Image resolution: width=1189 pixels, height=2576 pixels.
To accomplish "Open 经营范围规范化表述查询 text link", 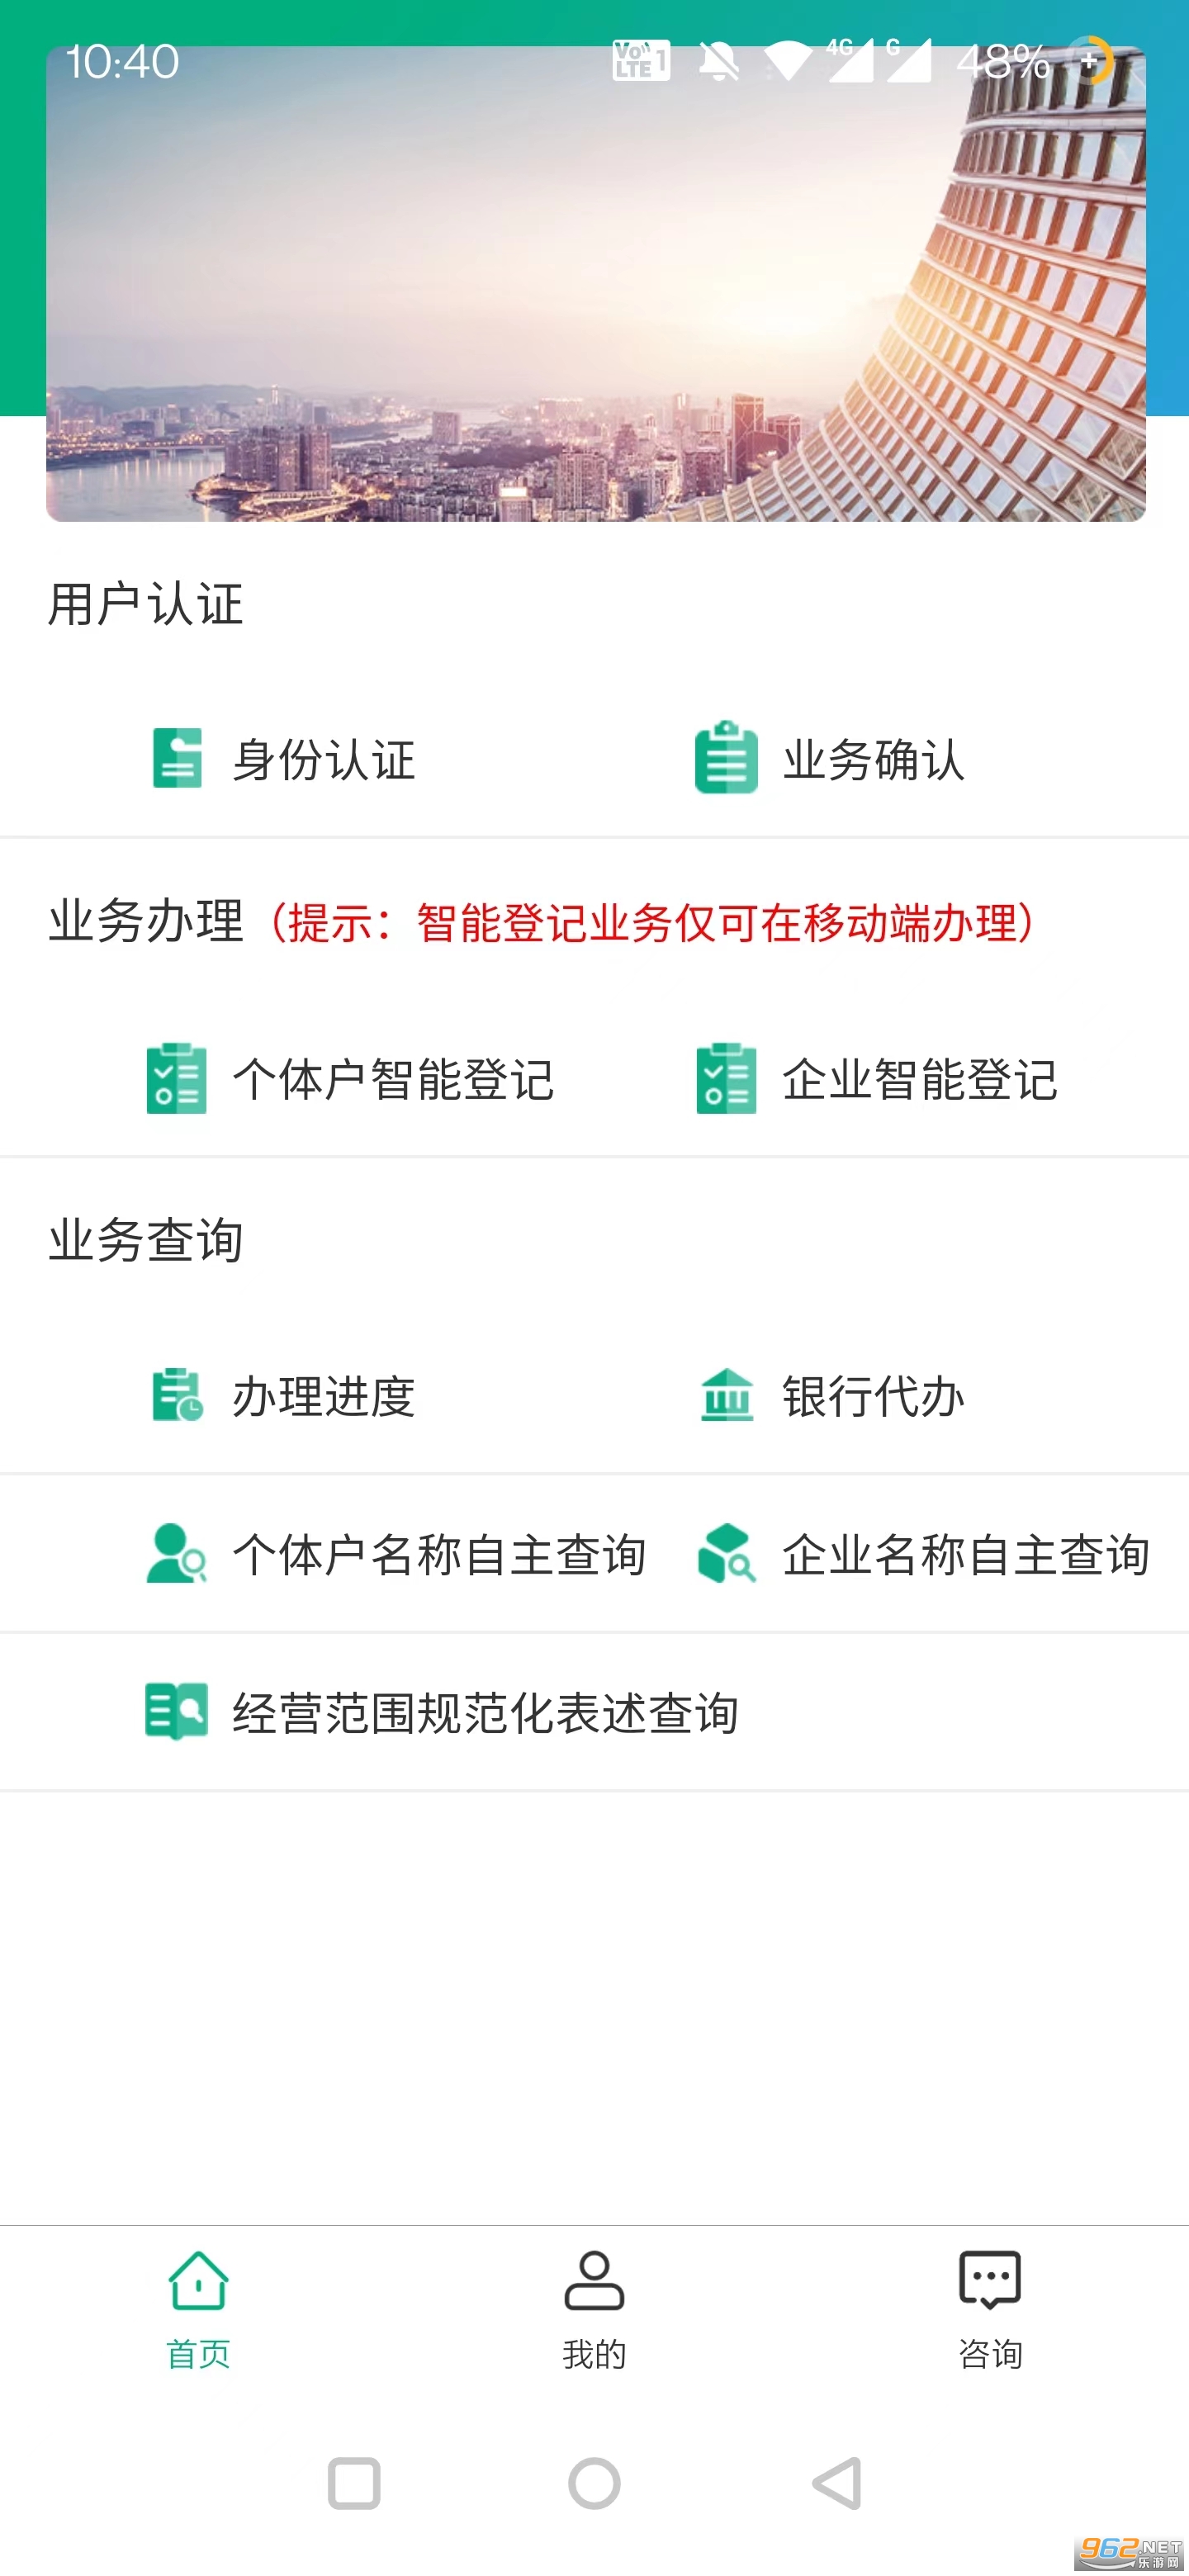I will pyautogui.click(x=485, y=1713).
